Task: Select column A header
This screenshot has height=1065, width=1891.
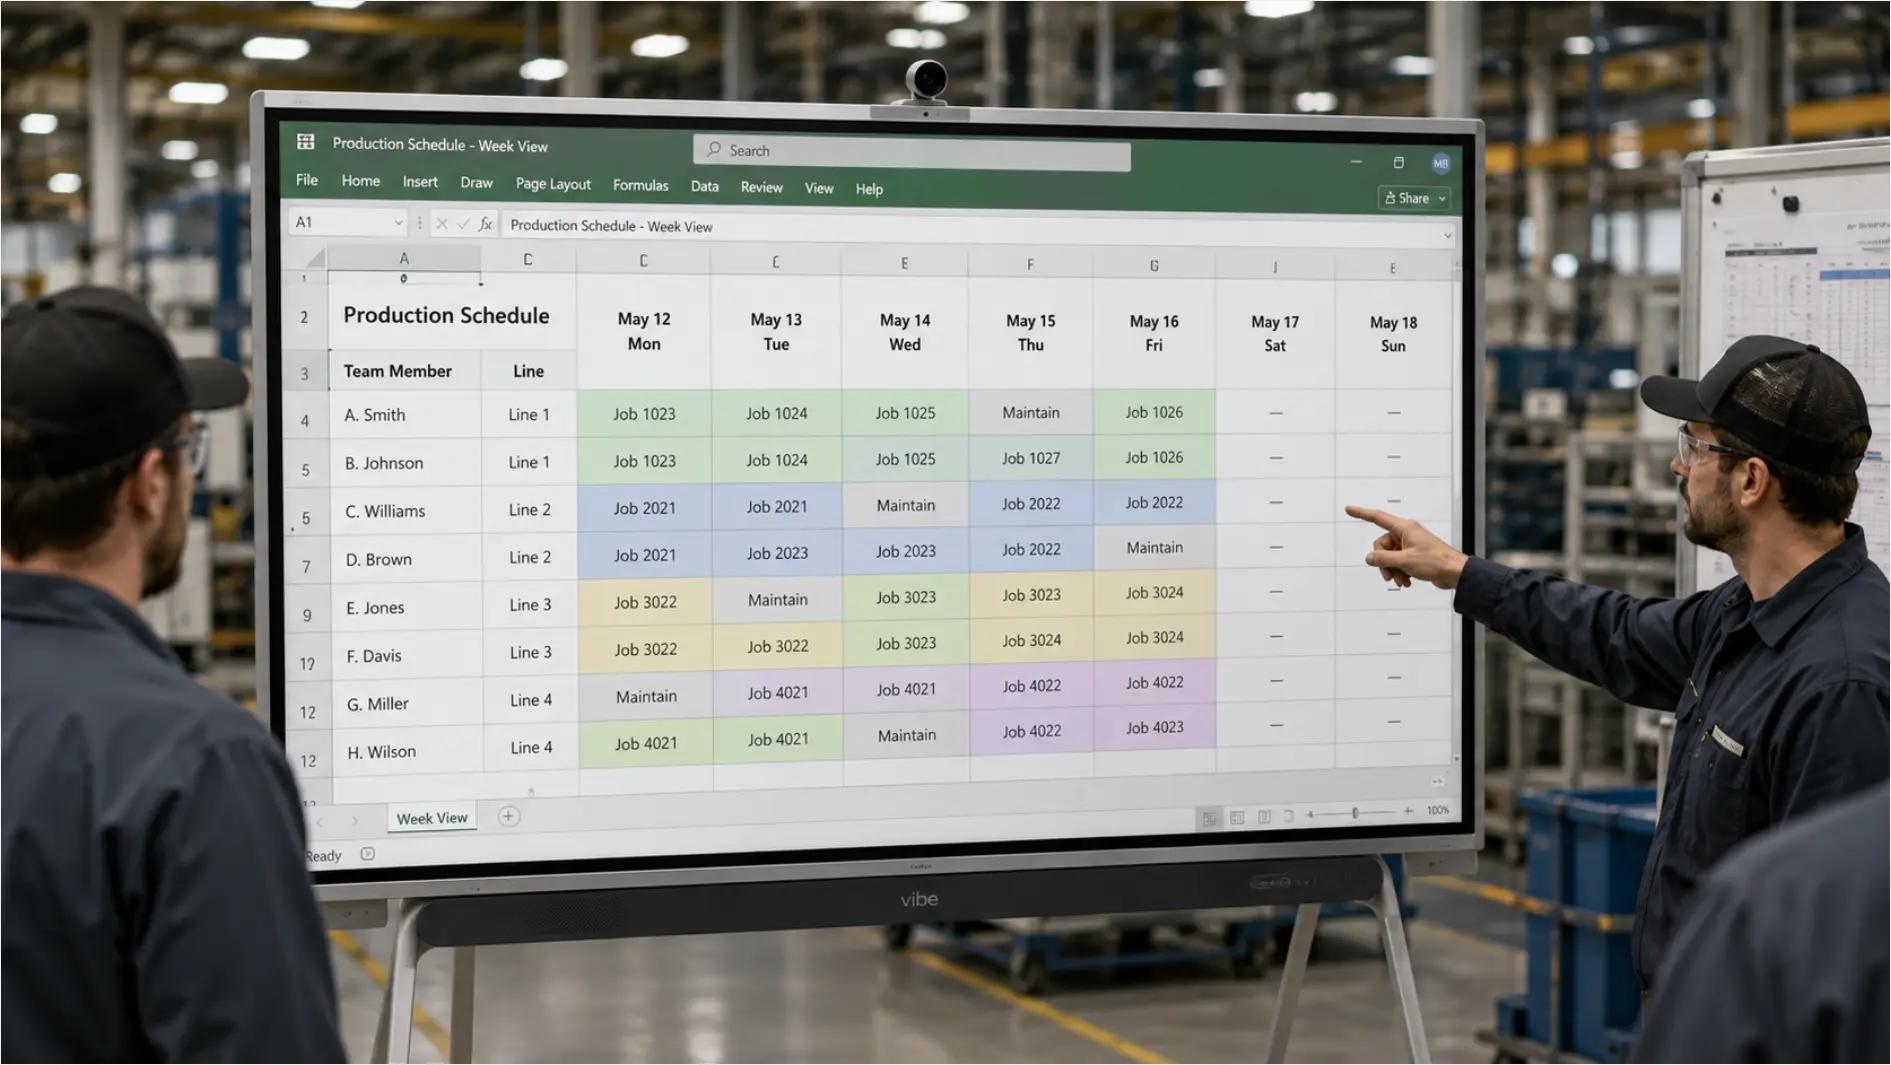Action: click(403, 259)
